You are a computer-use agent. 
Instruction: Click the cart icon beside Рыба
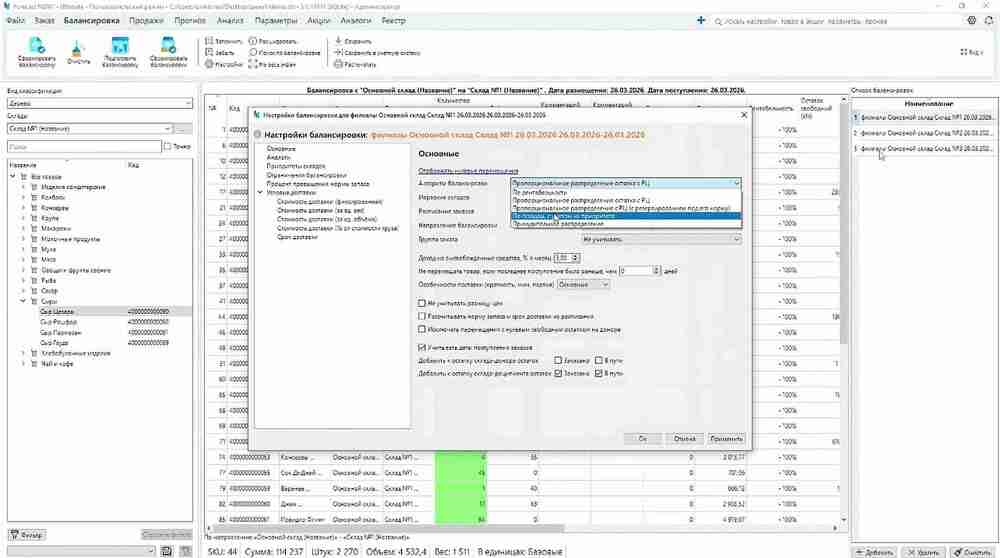(x=34, y=281)
